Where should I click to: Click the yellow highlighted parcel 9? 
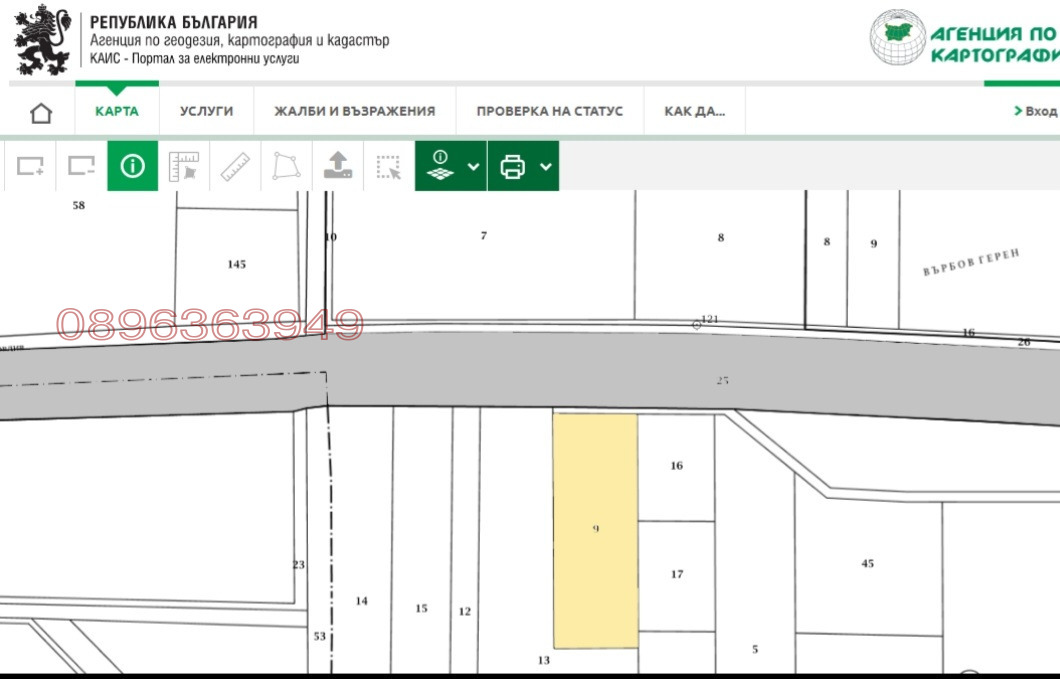(x=595, y=530)
